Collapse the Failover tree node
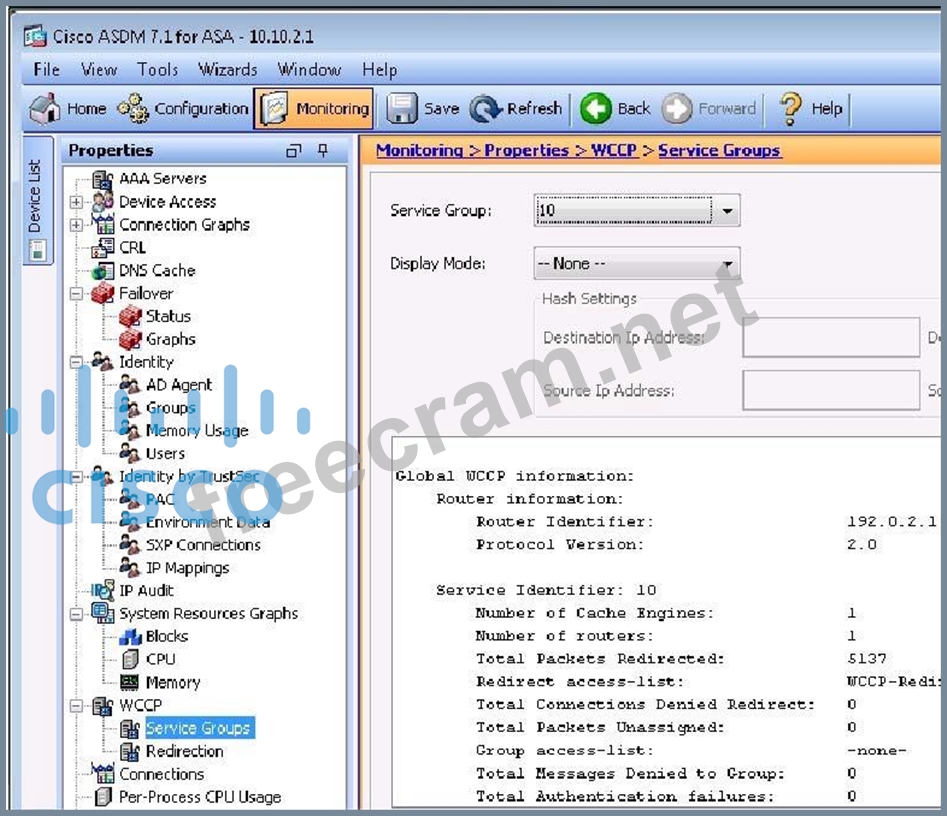 click(76, 294)
